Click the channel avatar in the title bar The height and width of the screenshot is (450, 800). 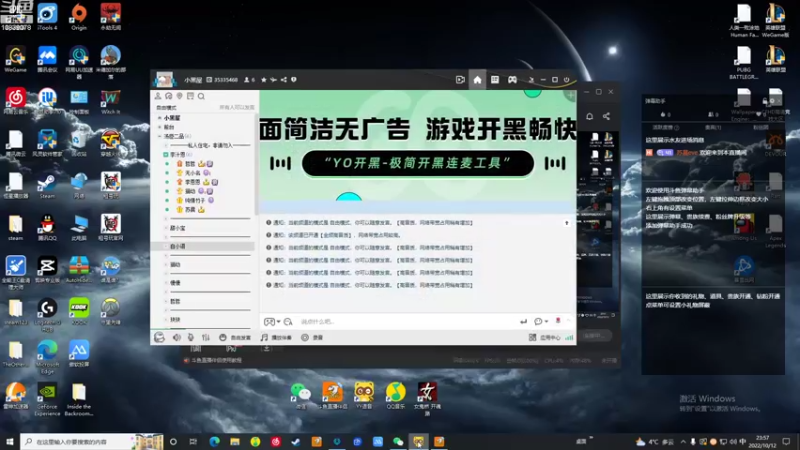coord(164,80)
